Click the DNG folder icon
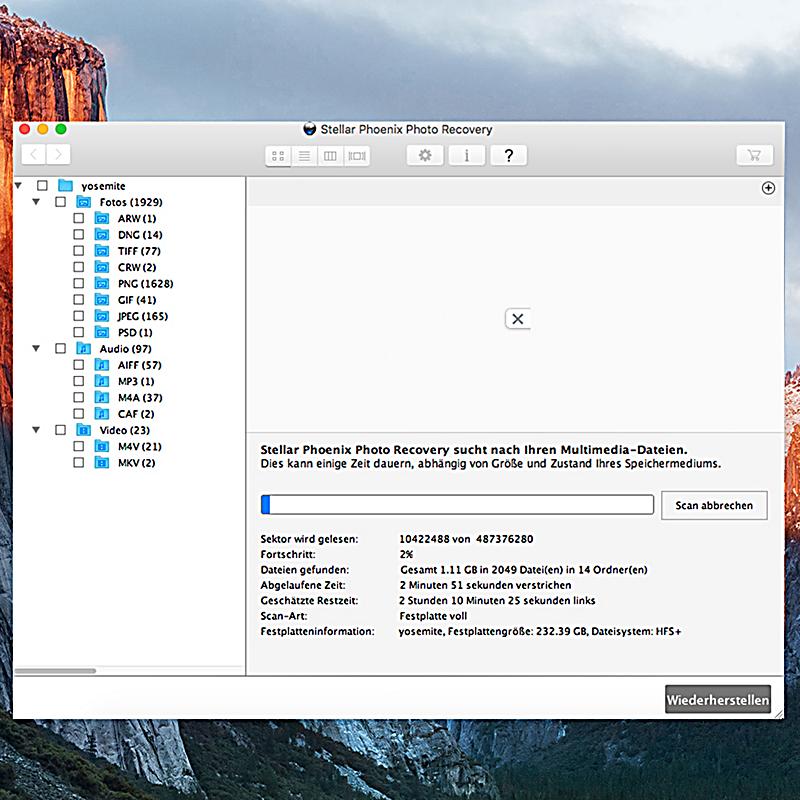The height and width of the screenshot is (800, 800). click(102, 234)
